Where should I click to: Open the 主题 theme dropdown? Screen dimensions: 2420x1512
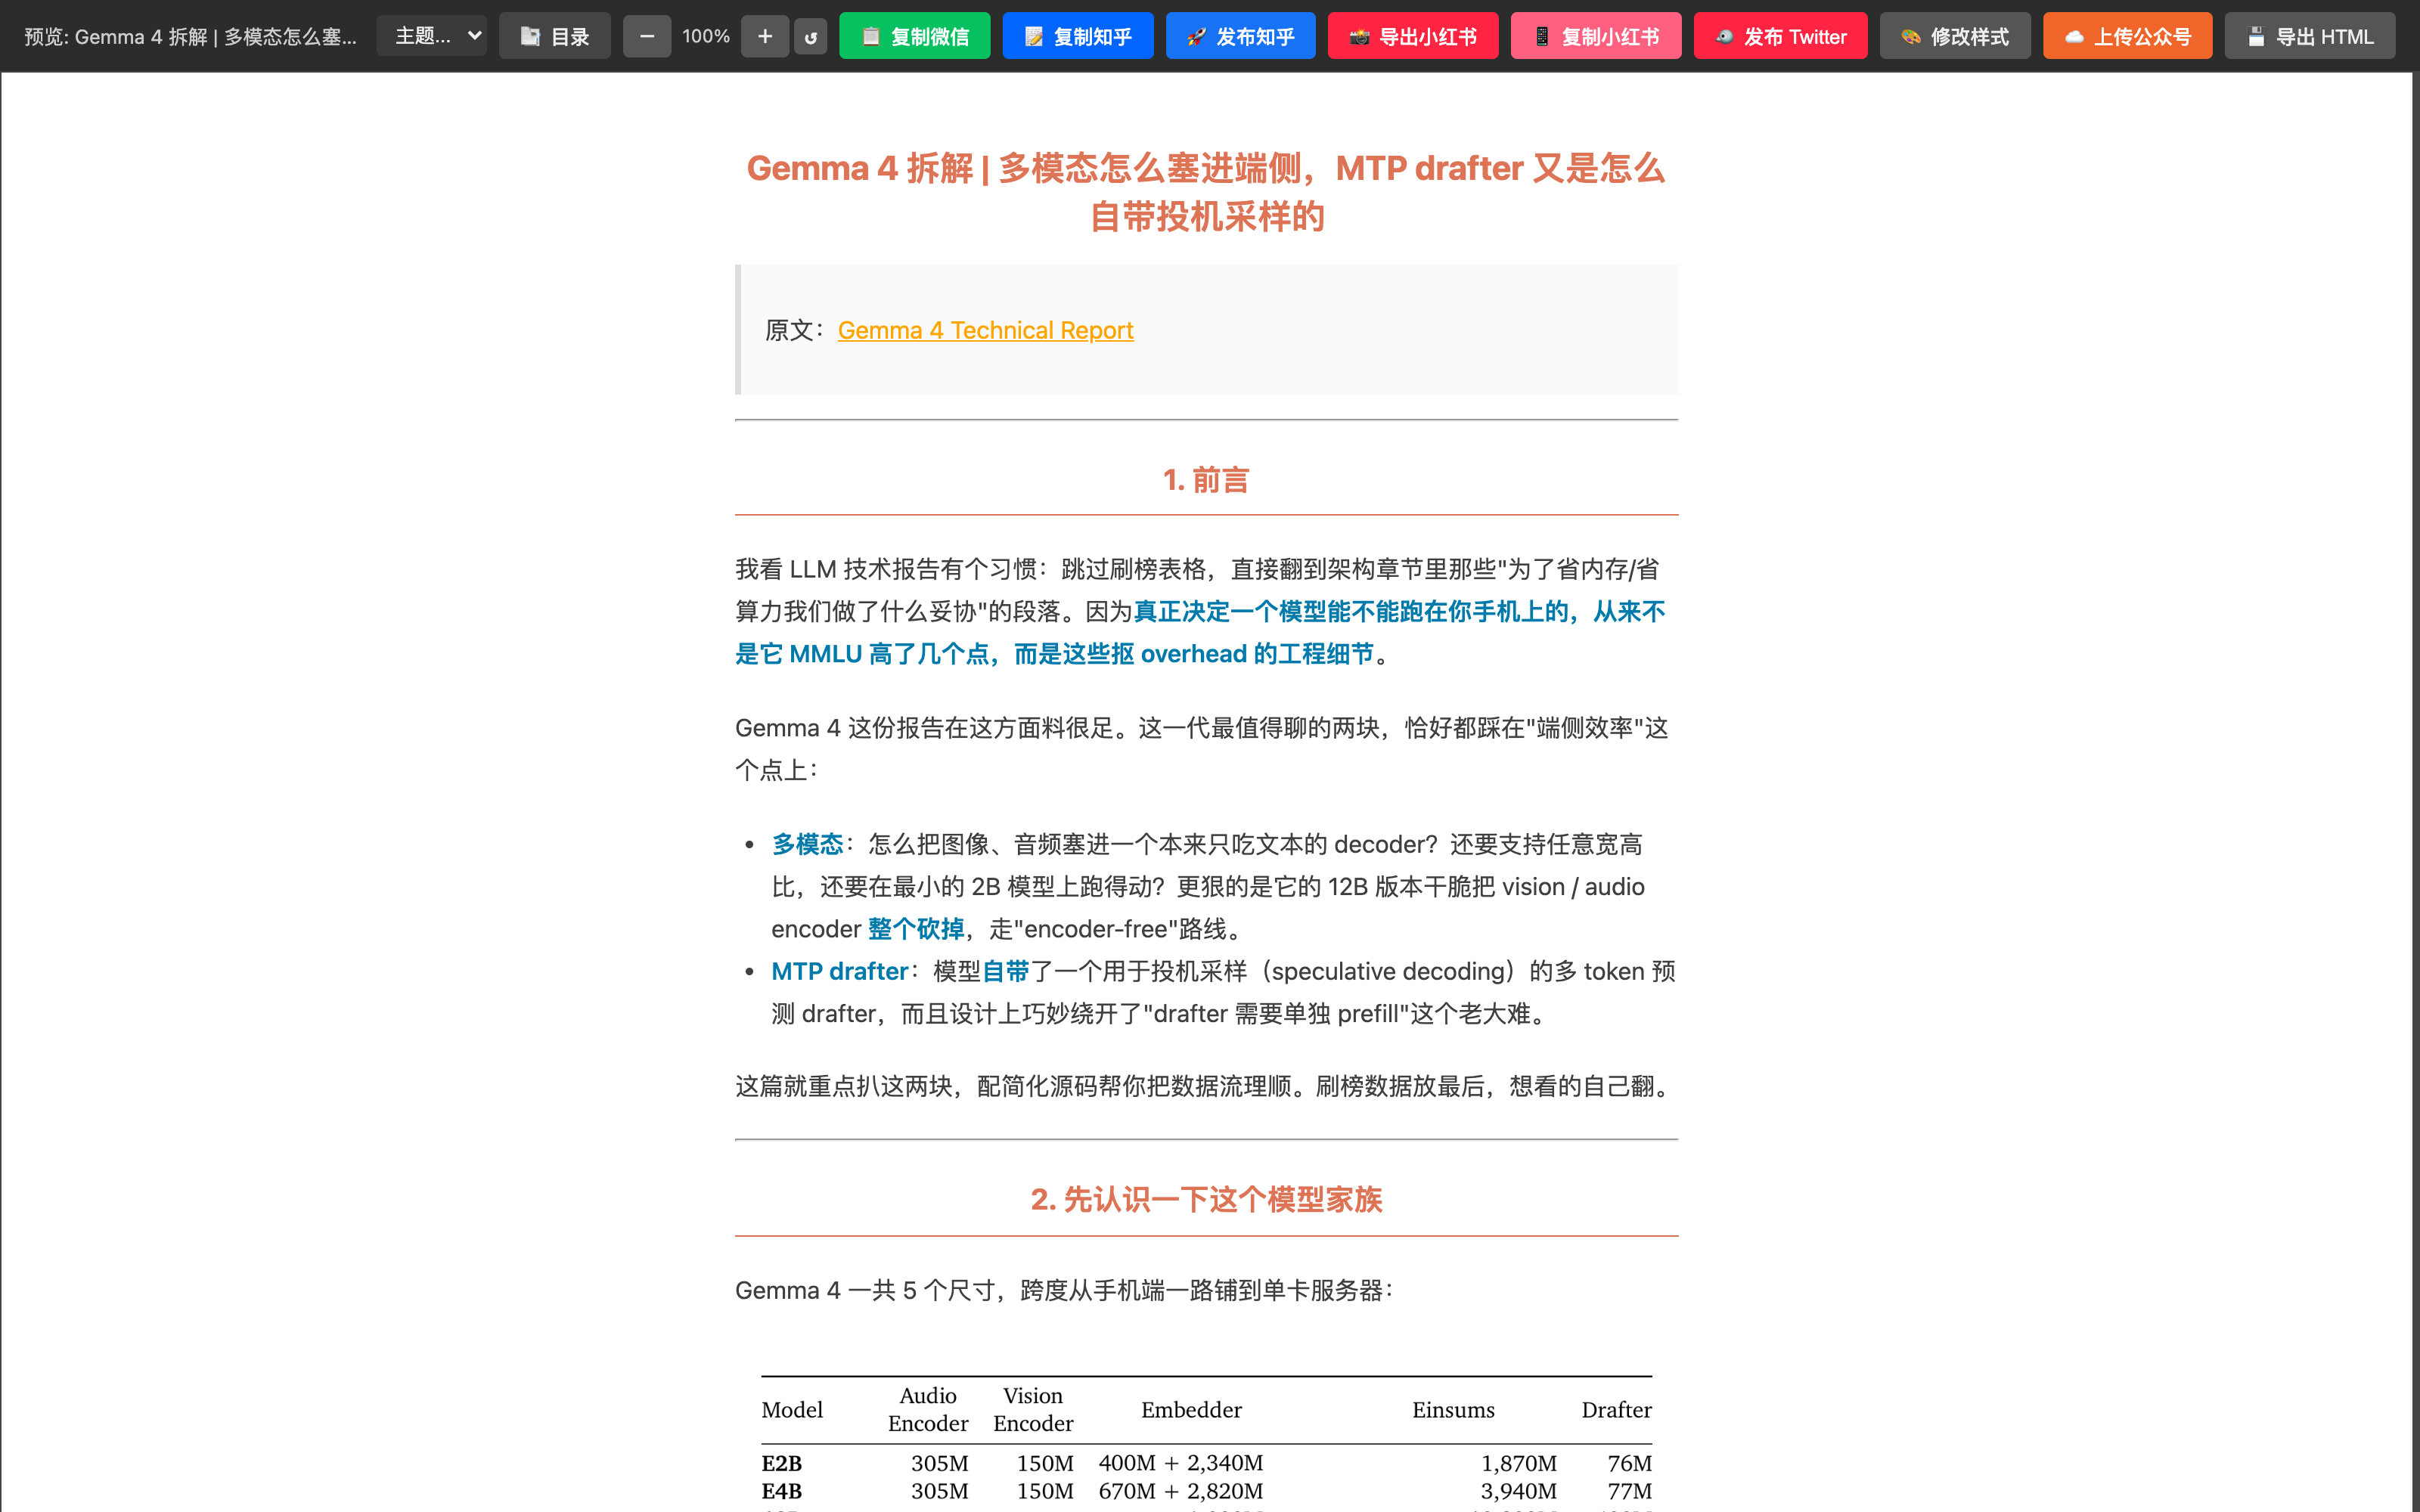pos(431,36)
